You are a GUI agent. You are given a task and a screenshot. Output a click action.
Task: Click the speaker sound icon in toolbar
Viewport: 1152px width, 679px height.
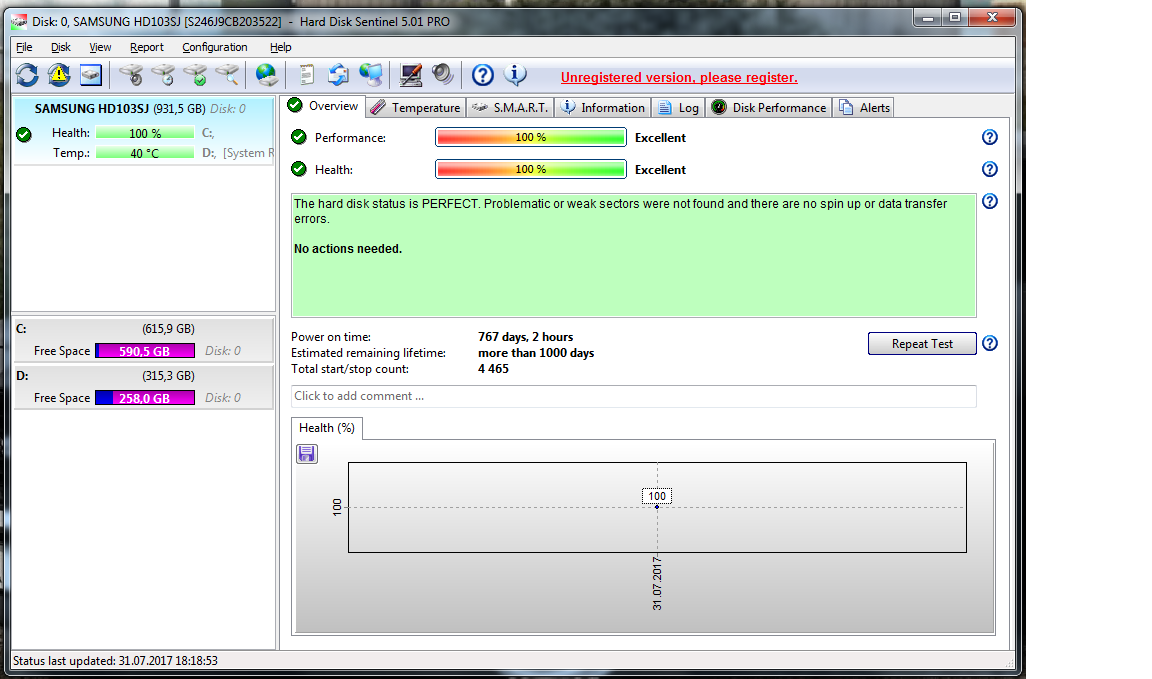pyautogui.click(x=442, y=75)
